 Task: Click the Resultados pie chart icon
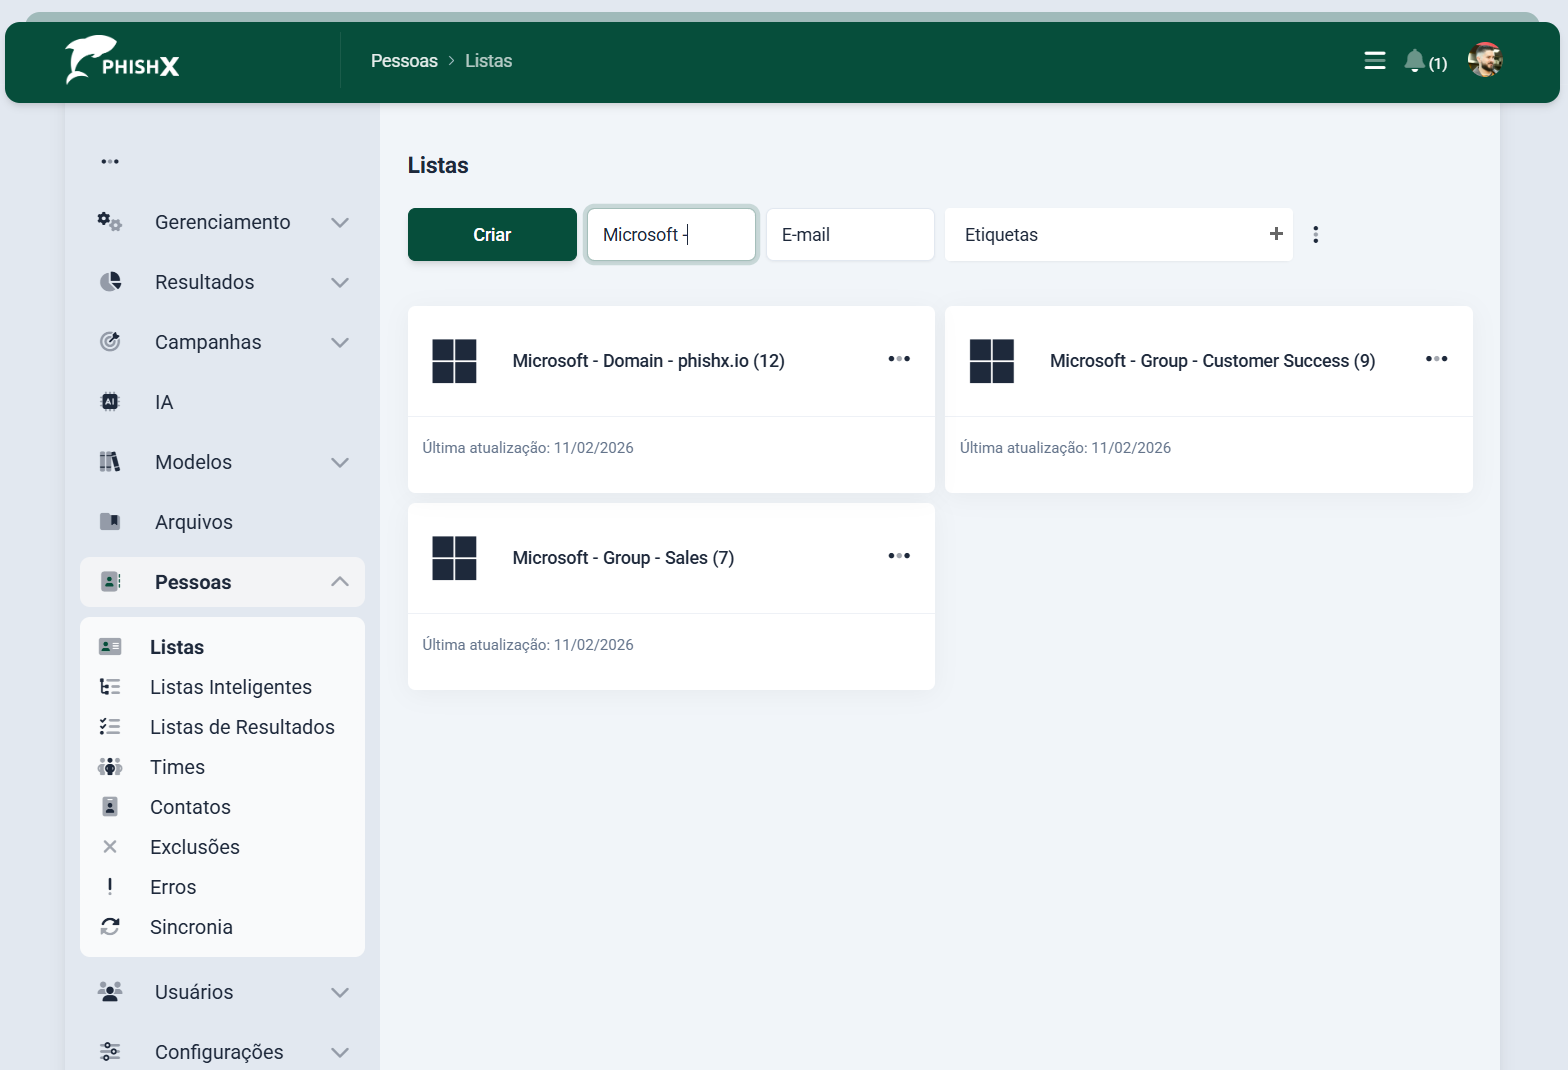110,282
